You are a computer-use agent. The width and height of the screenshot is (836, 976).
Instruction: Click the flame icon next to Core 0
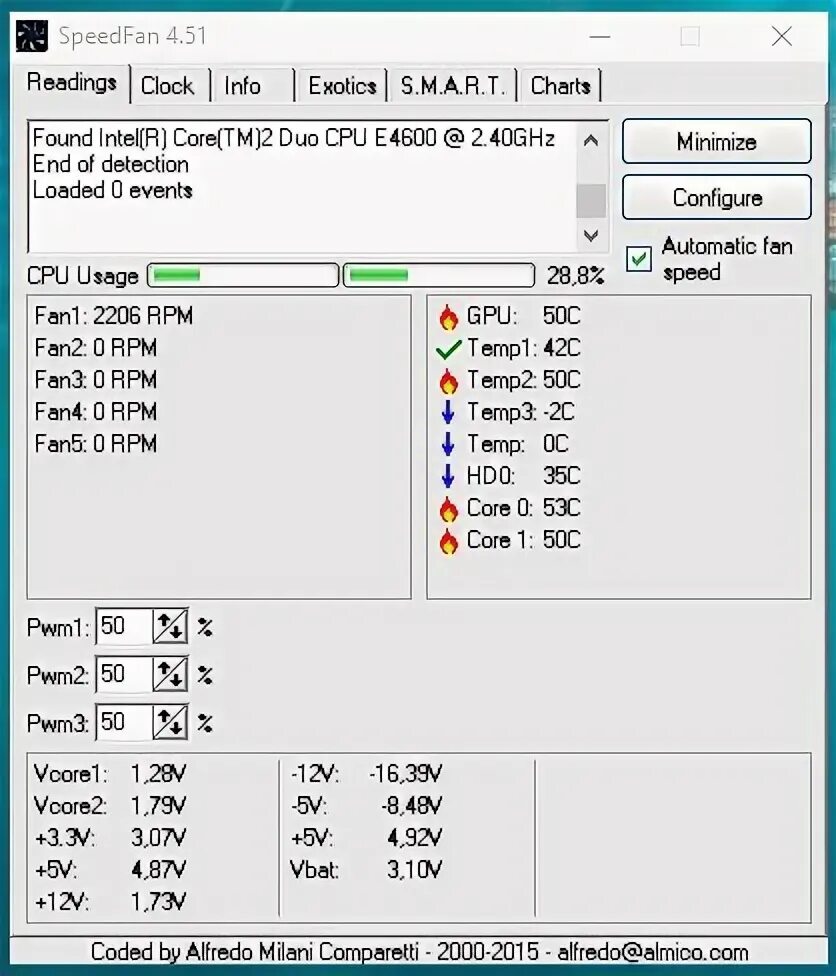448,509
